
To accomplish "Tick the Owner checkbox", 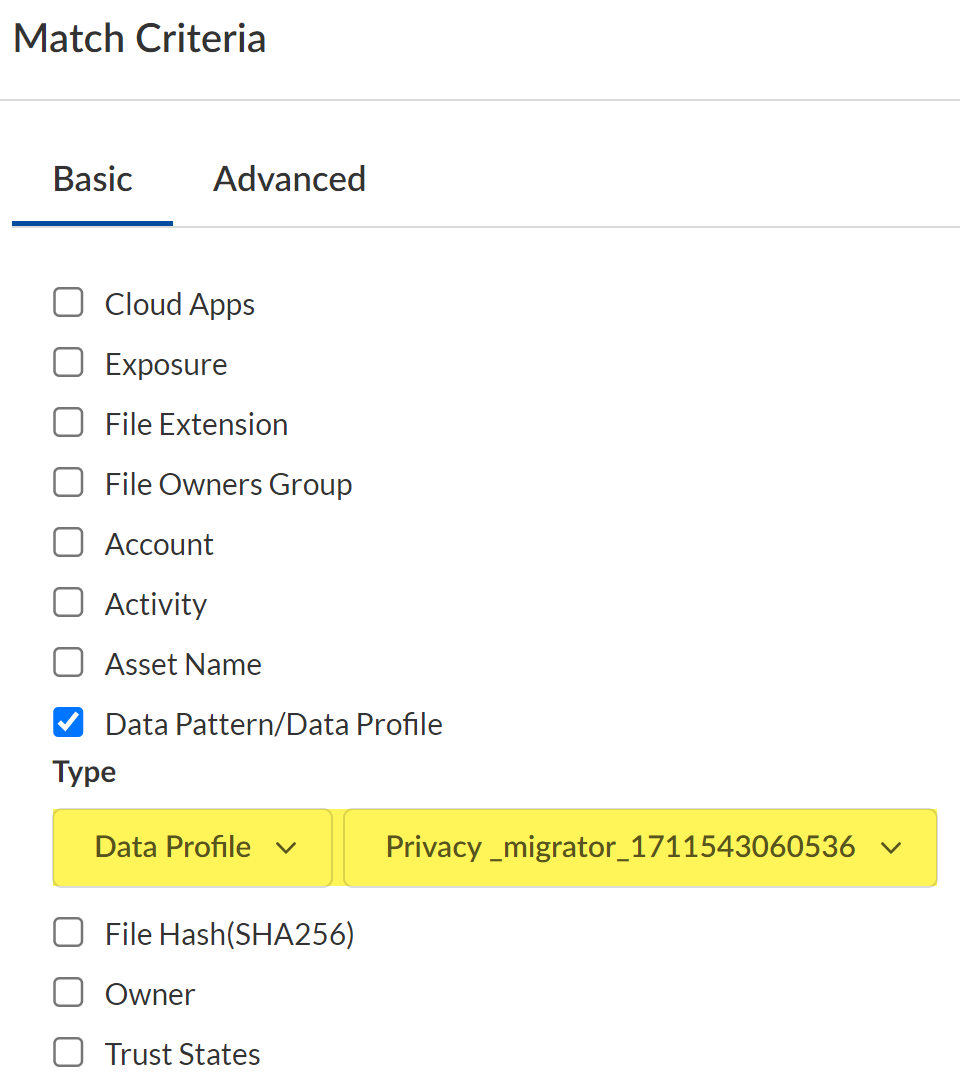I will click(x=68, y=993).
